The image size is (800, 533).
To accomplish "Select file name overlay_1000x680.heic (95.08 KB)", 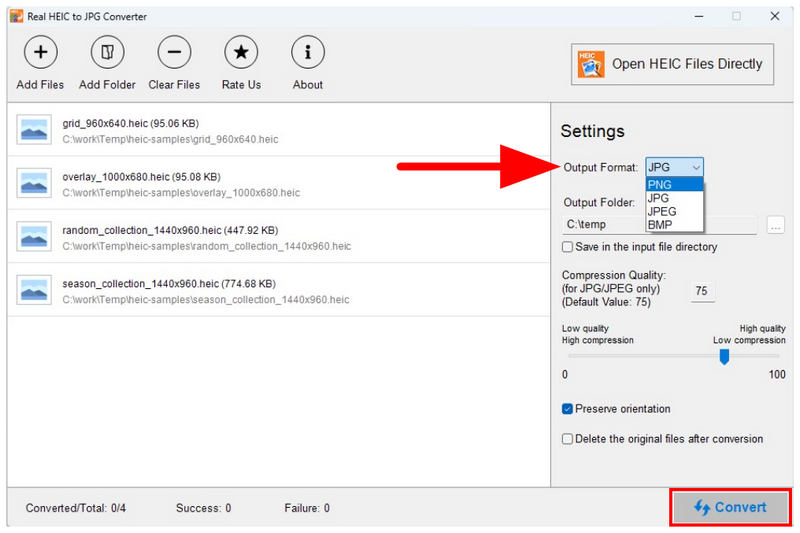I will pyautogui.click(x=141, y=177).
